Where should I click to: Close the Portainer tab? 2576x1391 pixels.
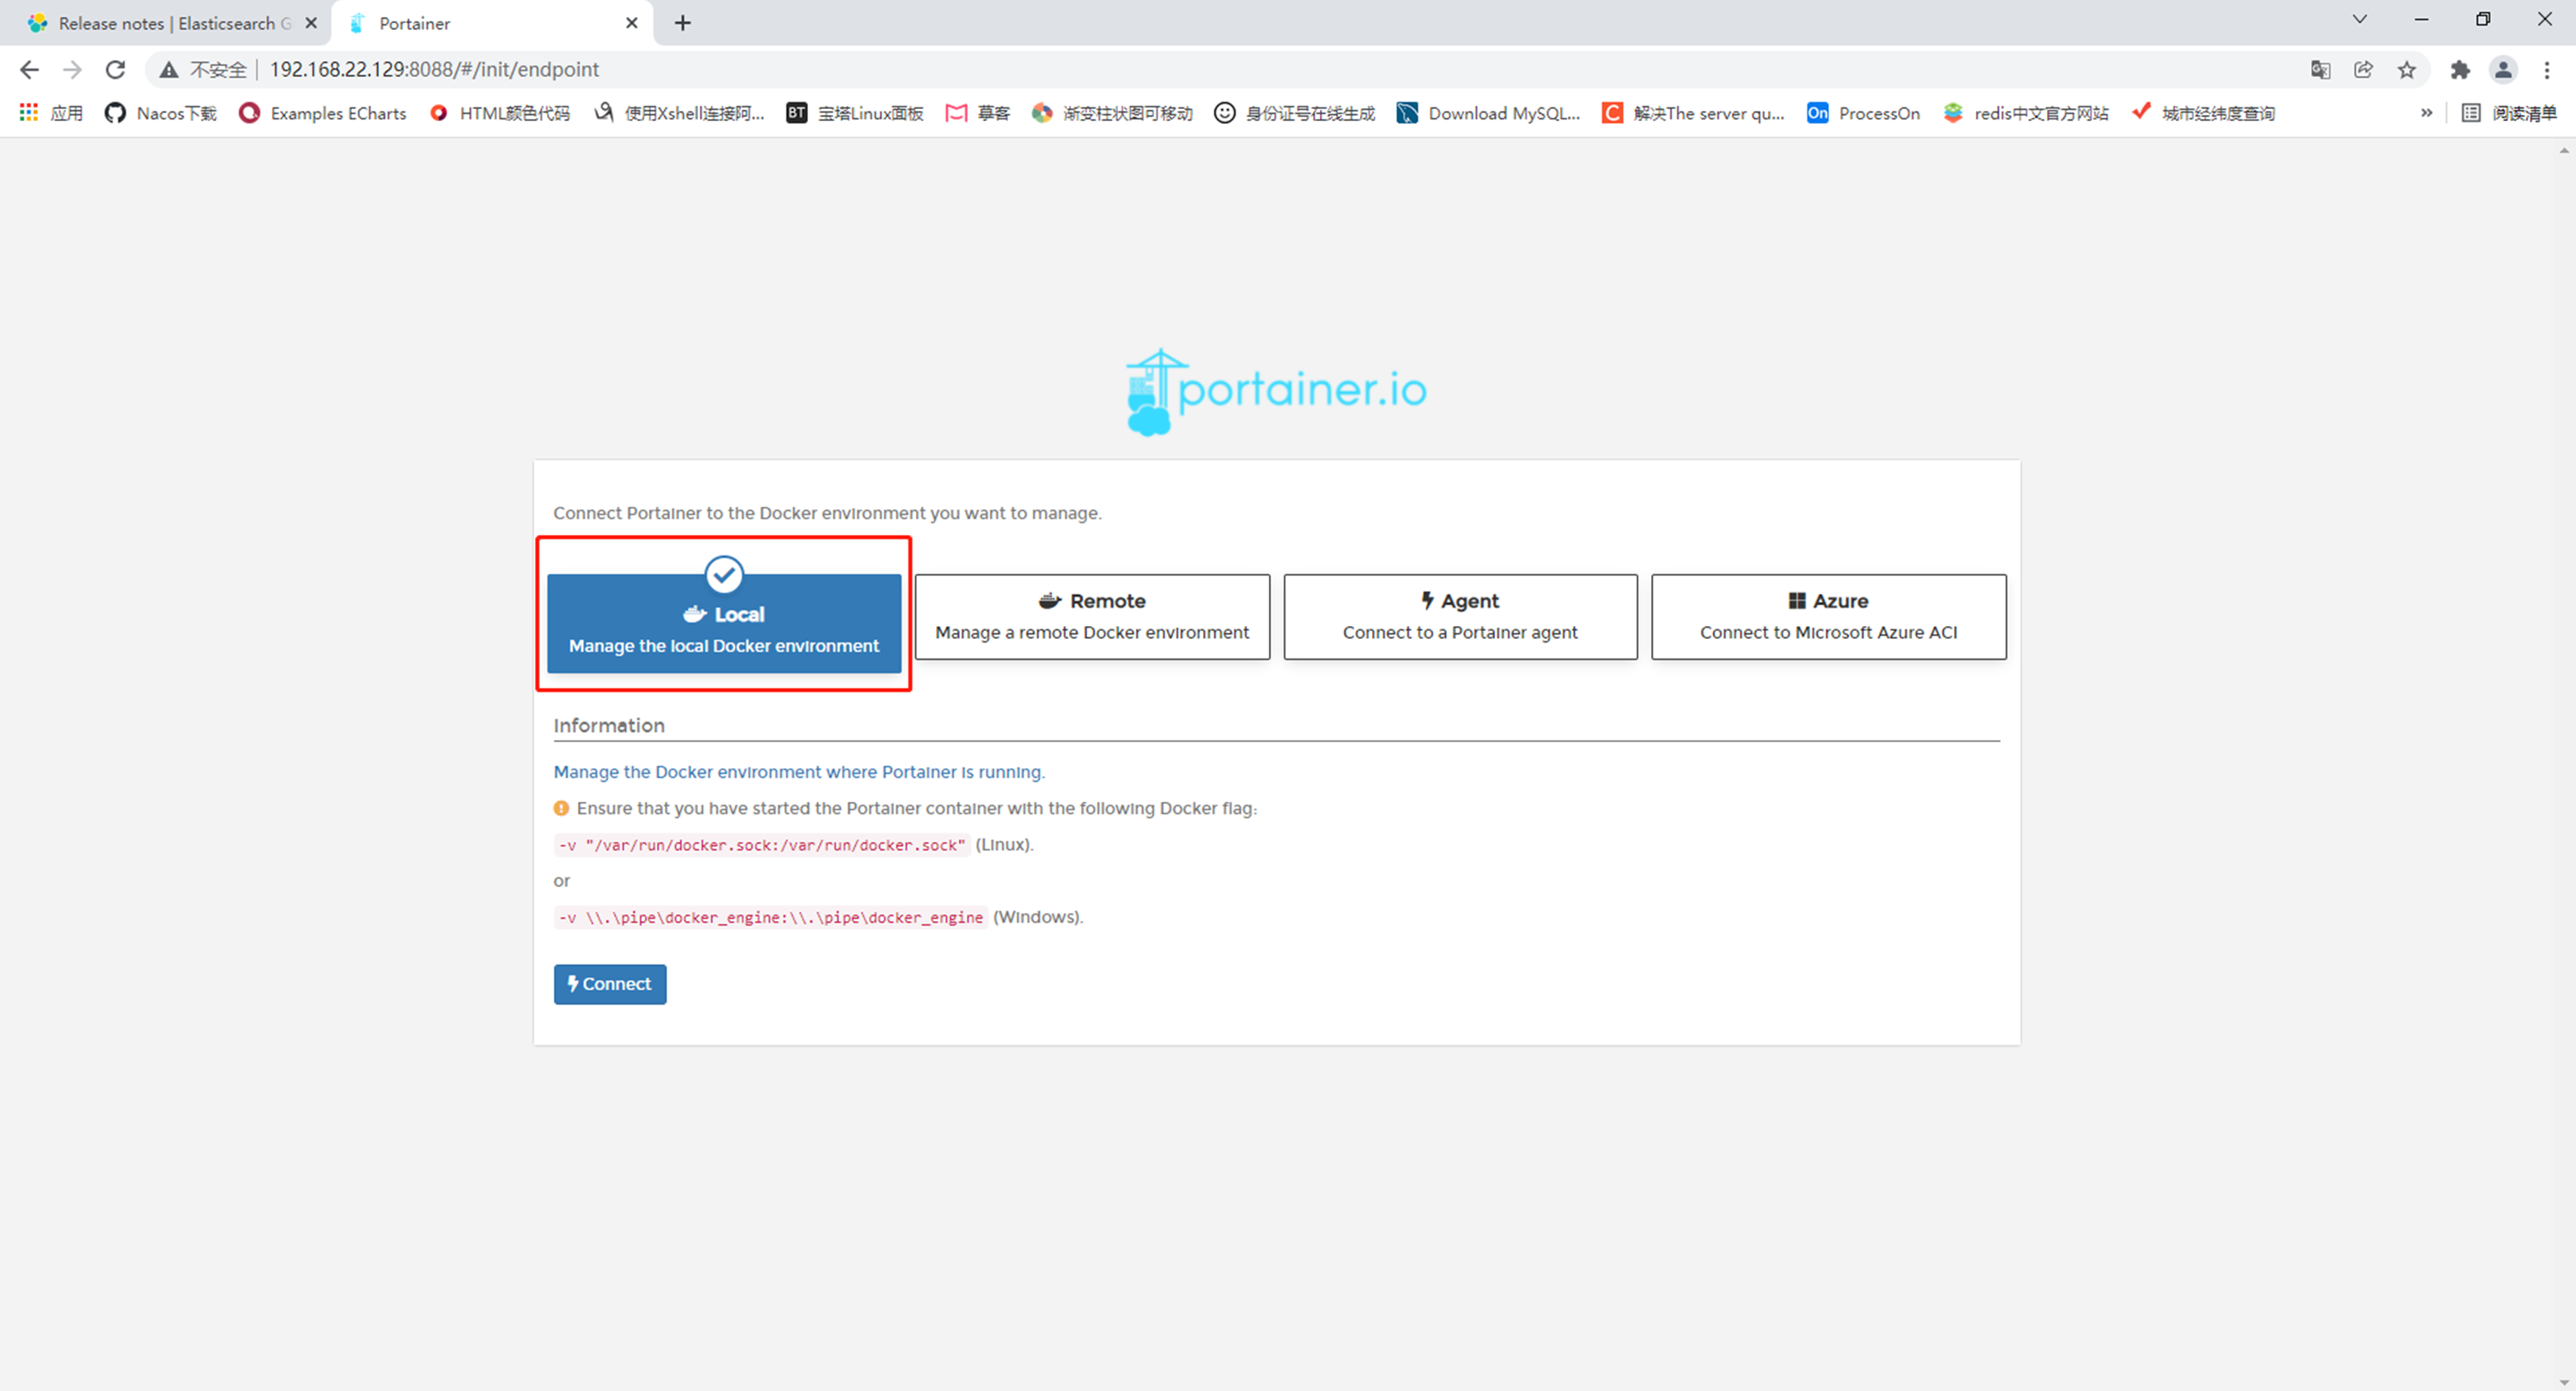point(631,23)
